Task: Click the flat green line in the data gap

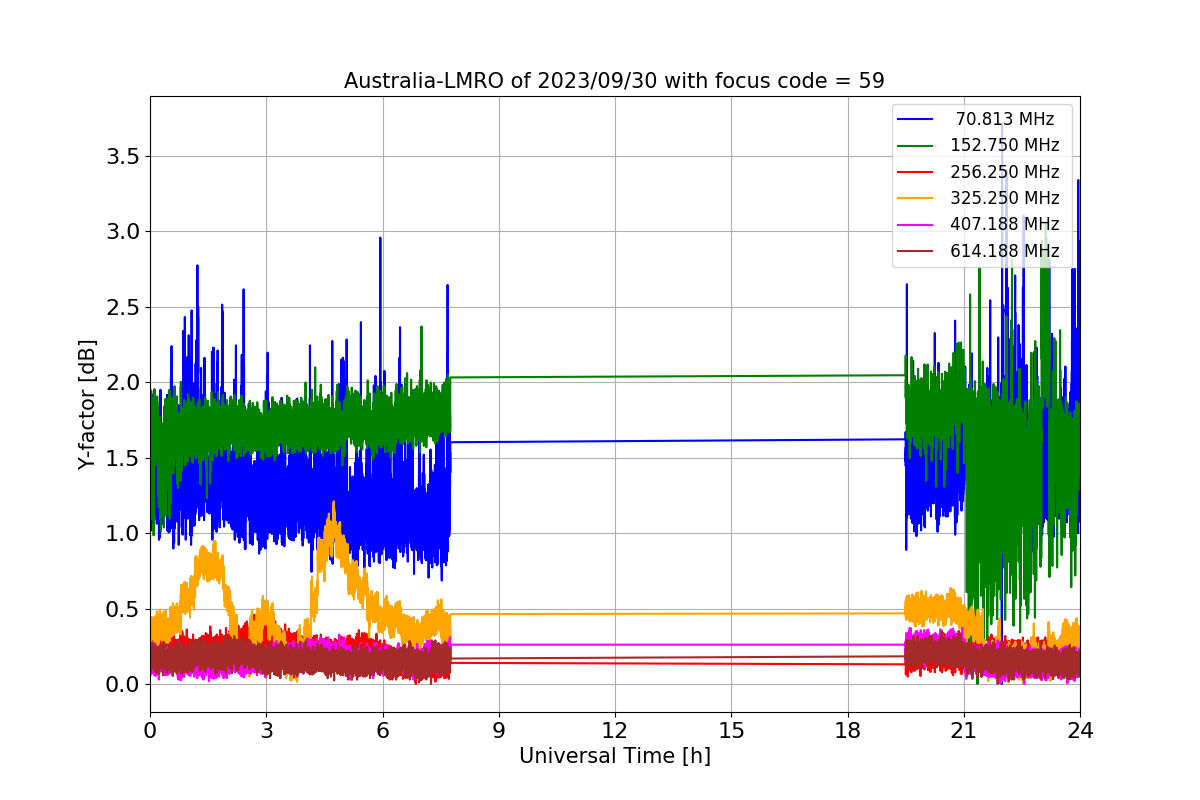Action: point(678,376)
